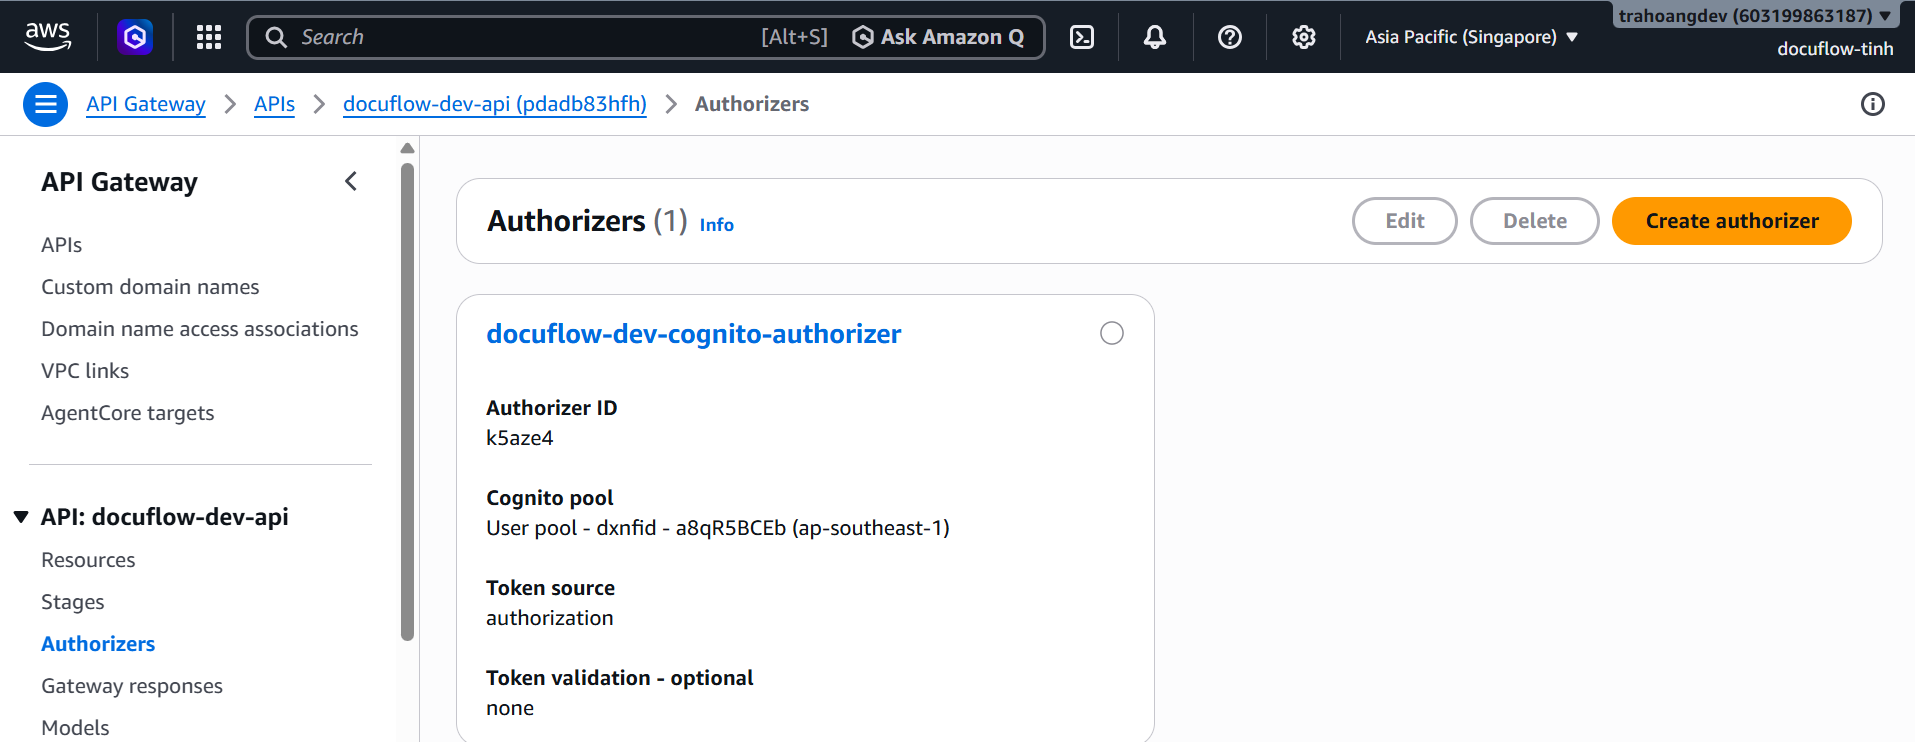
Task: Open the trahoangdev account menu
Action: point(1756,15)
